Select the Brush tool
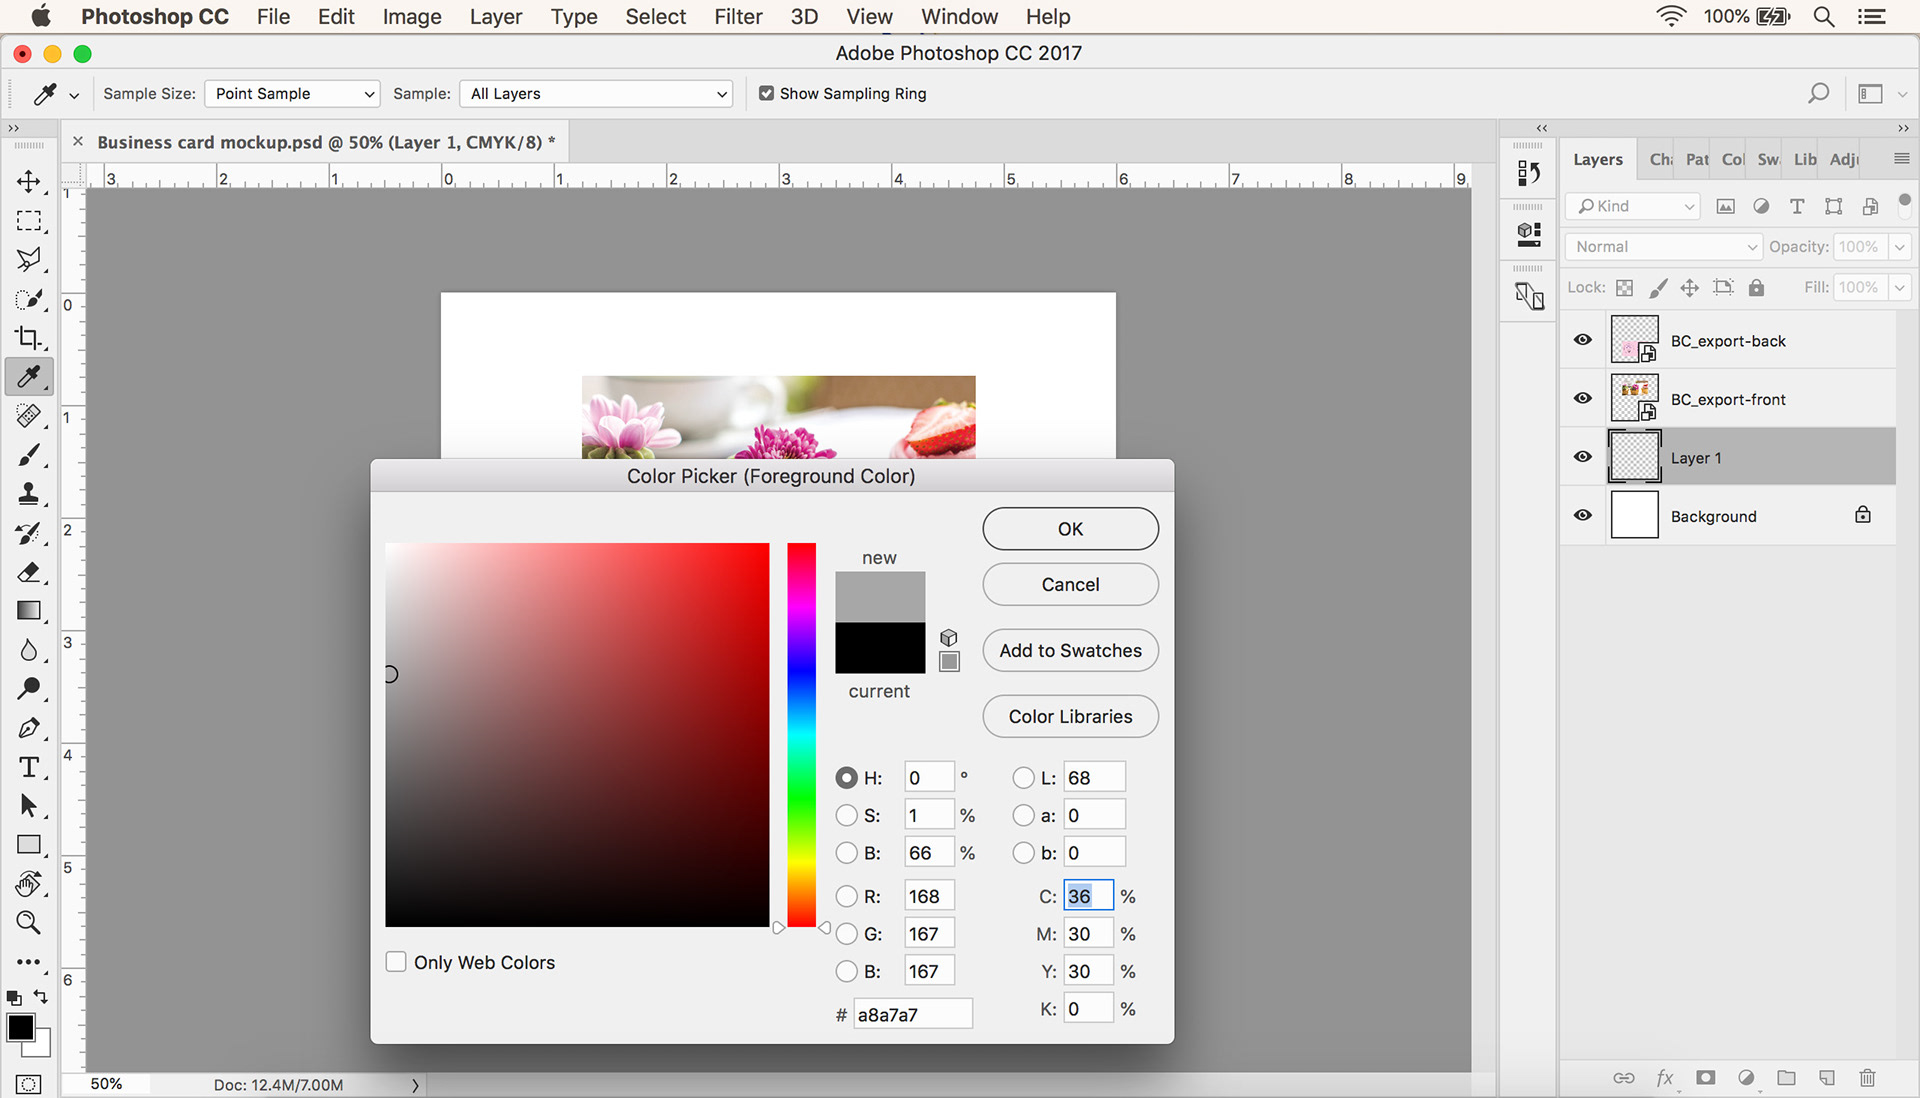Image resolution: width=1920 pixels, height=1098 pixels. (x=29, y=455)
